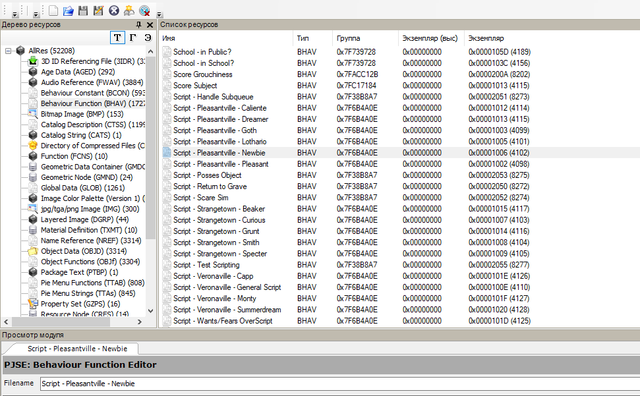Click resource tree scrollbar down arrow
This screenshot has height=396, width=640.
tap(151, 311)
